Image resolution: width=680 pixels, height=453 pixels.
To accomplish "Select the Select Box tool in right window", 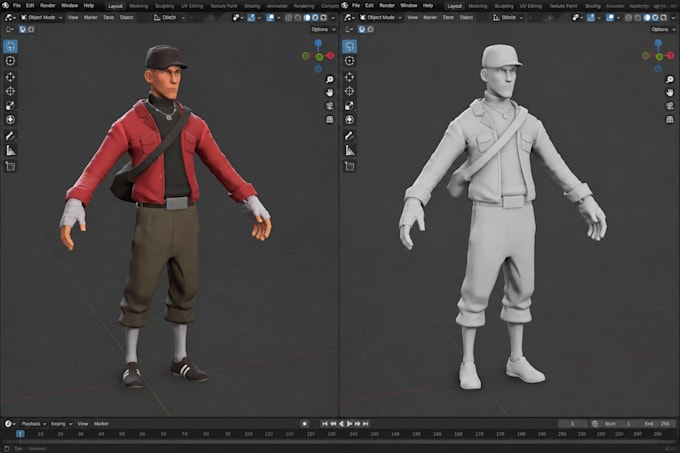I will point(350,46).
